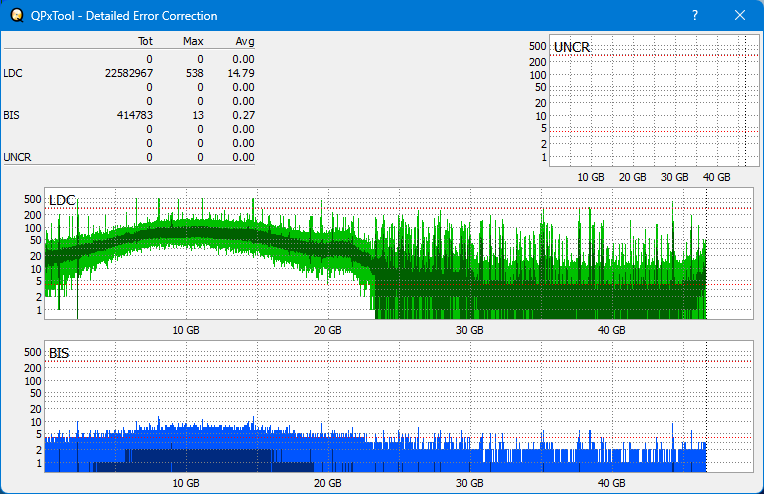
Task: Close the Detailed Error Correction window
Action: (740, 16)
